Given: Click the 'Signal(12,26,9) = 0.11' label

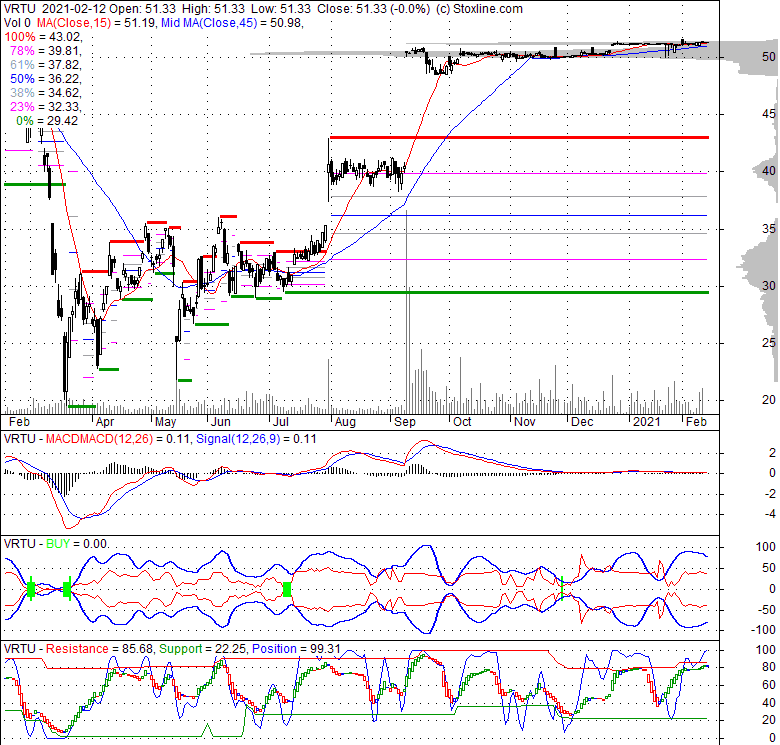Looking at the screenshot, I should tap(256, 439).
